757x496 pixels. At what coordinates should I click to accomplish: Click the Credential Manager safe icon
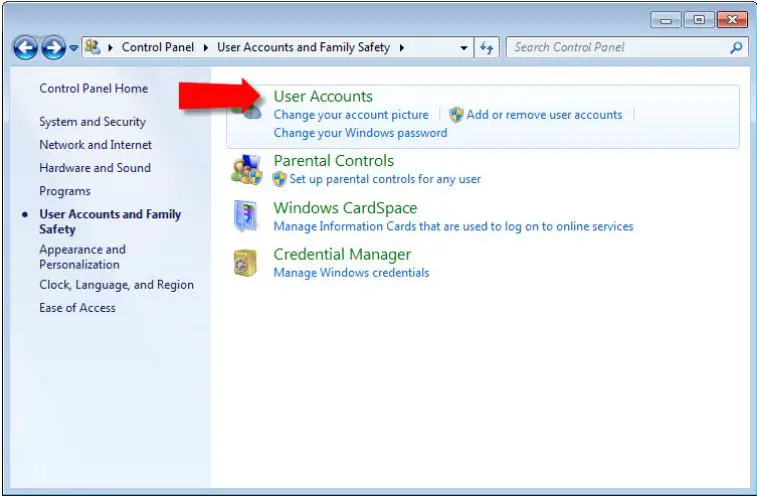pyautogui.click(x=245, y=263)
